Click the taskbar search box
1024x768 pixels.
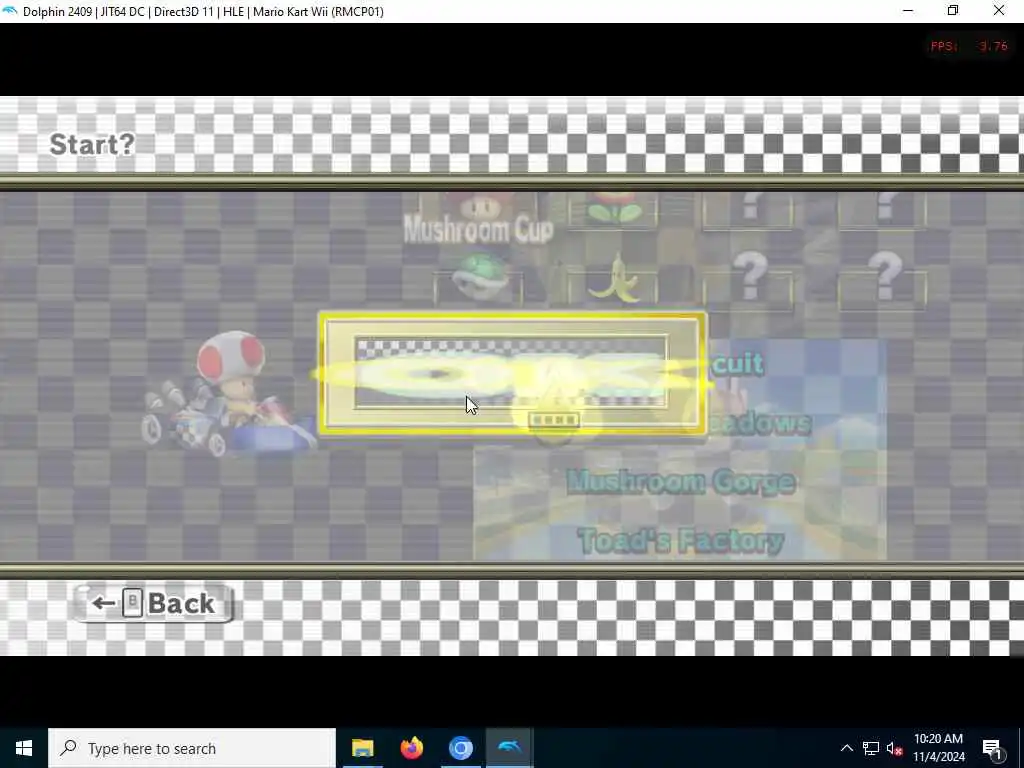[192, 748]
